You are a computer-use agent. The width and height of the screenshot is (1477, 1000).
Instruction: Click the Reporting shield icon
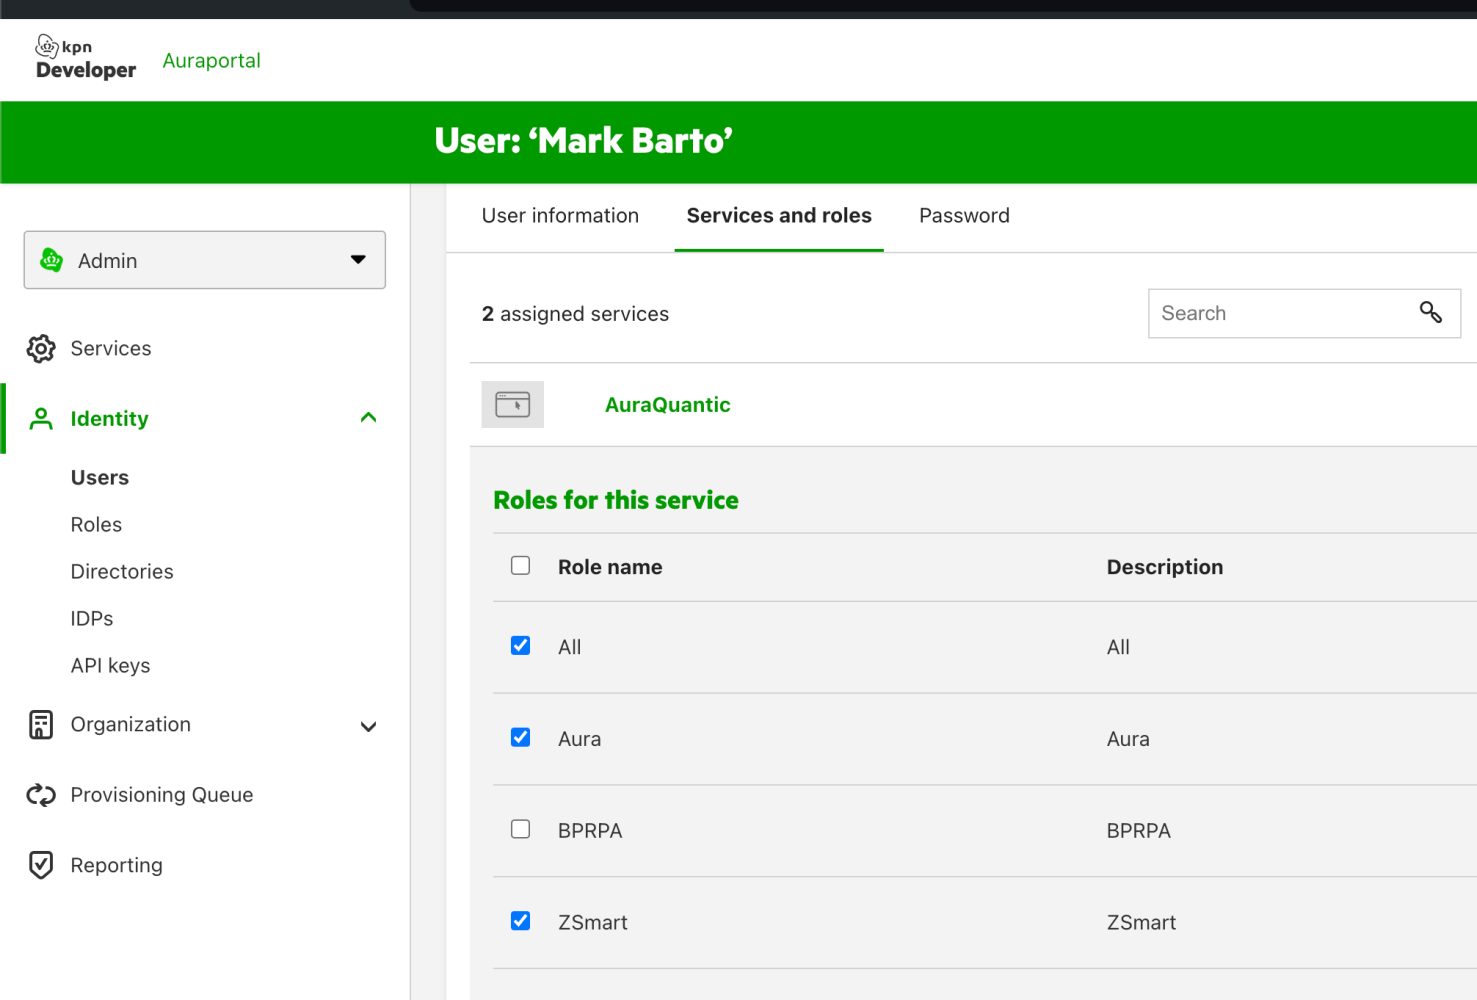[x=41, y=865]
